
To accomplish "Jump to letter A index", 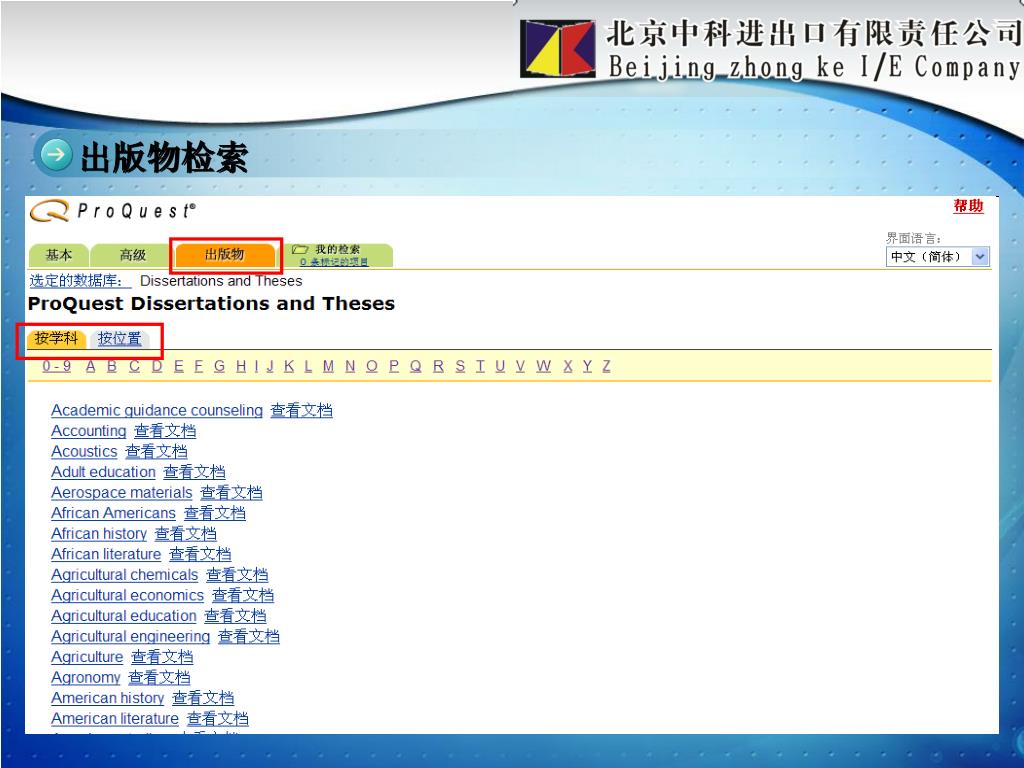I will point(91,366).
